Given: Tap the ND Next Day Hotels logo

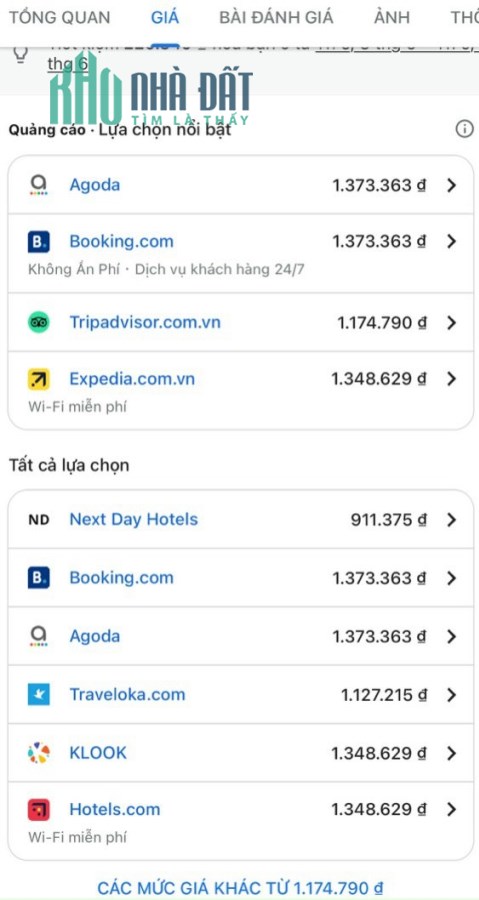Looking at the screenshot, I should click(38, 520).
